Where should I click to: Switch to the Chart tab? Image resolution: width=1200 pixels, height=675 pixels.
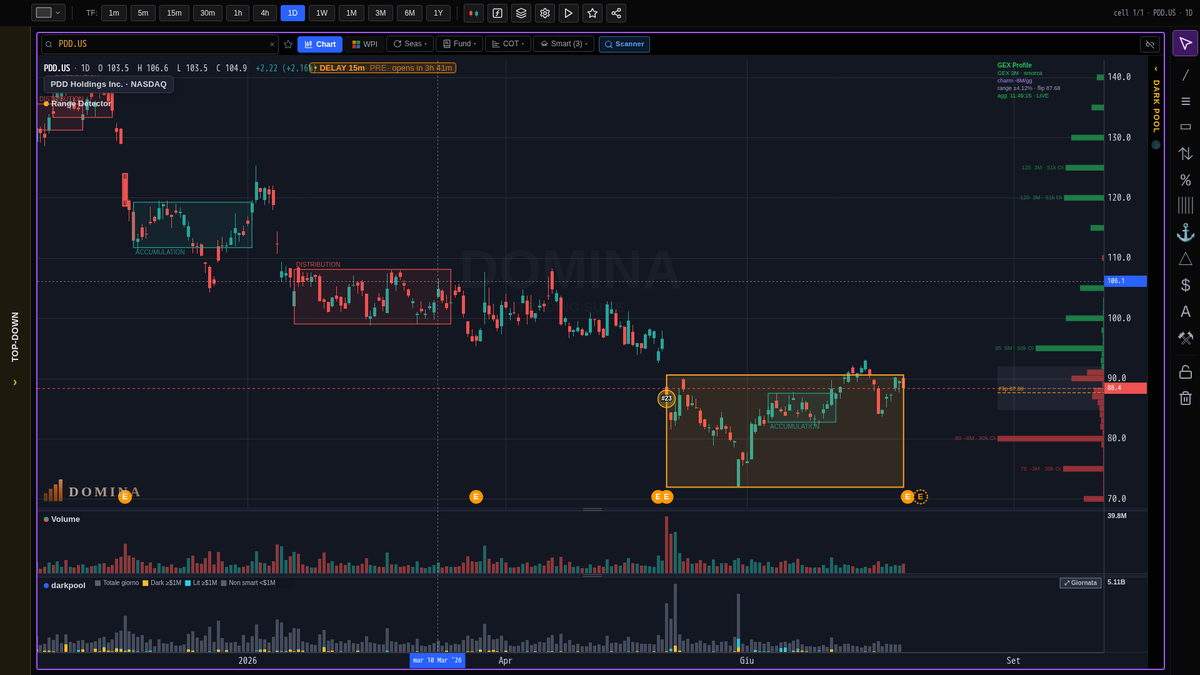[x=320, y=44]
